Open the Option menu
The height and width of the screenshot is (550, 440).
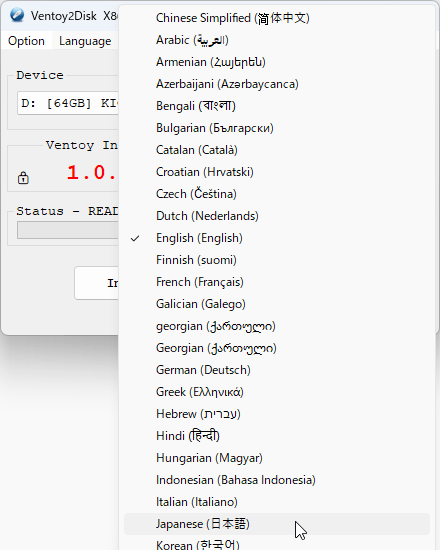pyautogui.click(x=26, y=41)
